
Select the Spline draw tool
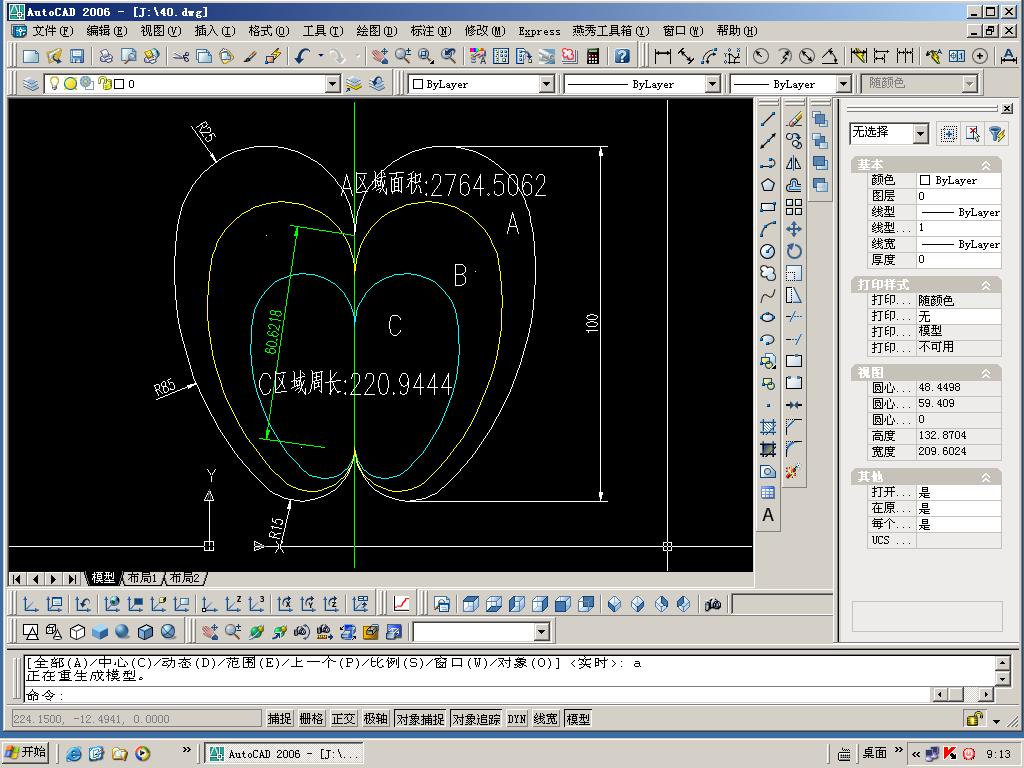[x=768, y=295]
